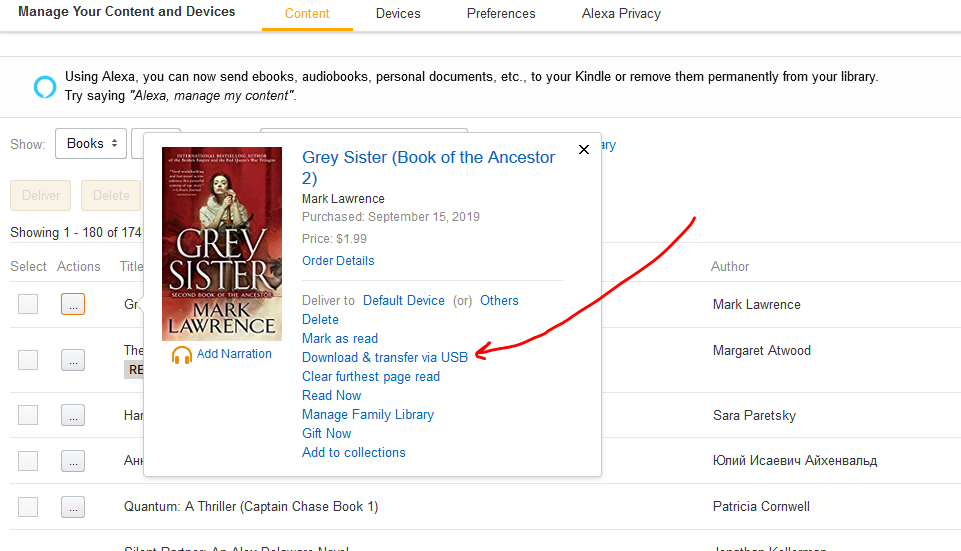Click the Grey Sister cover thumbnail
The height and width of the screenshot is (551, 961).
(x=222, y=243)
